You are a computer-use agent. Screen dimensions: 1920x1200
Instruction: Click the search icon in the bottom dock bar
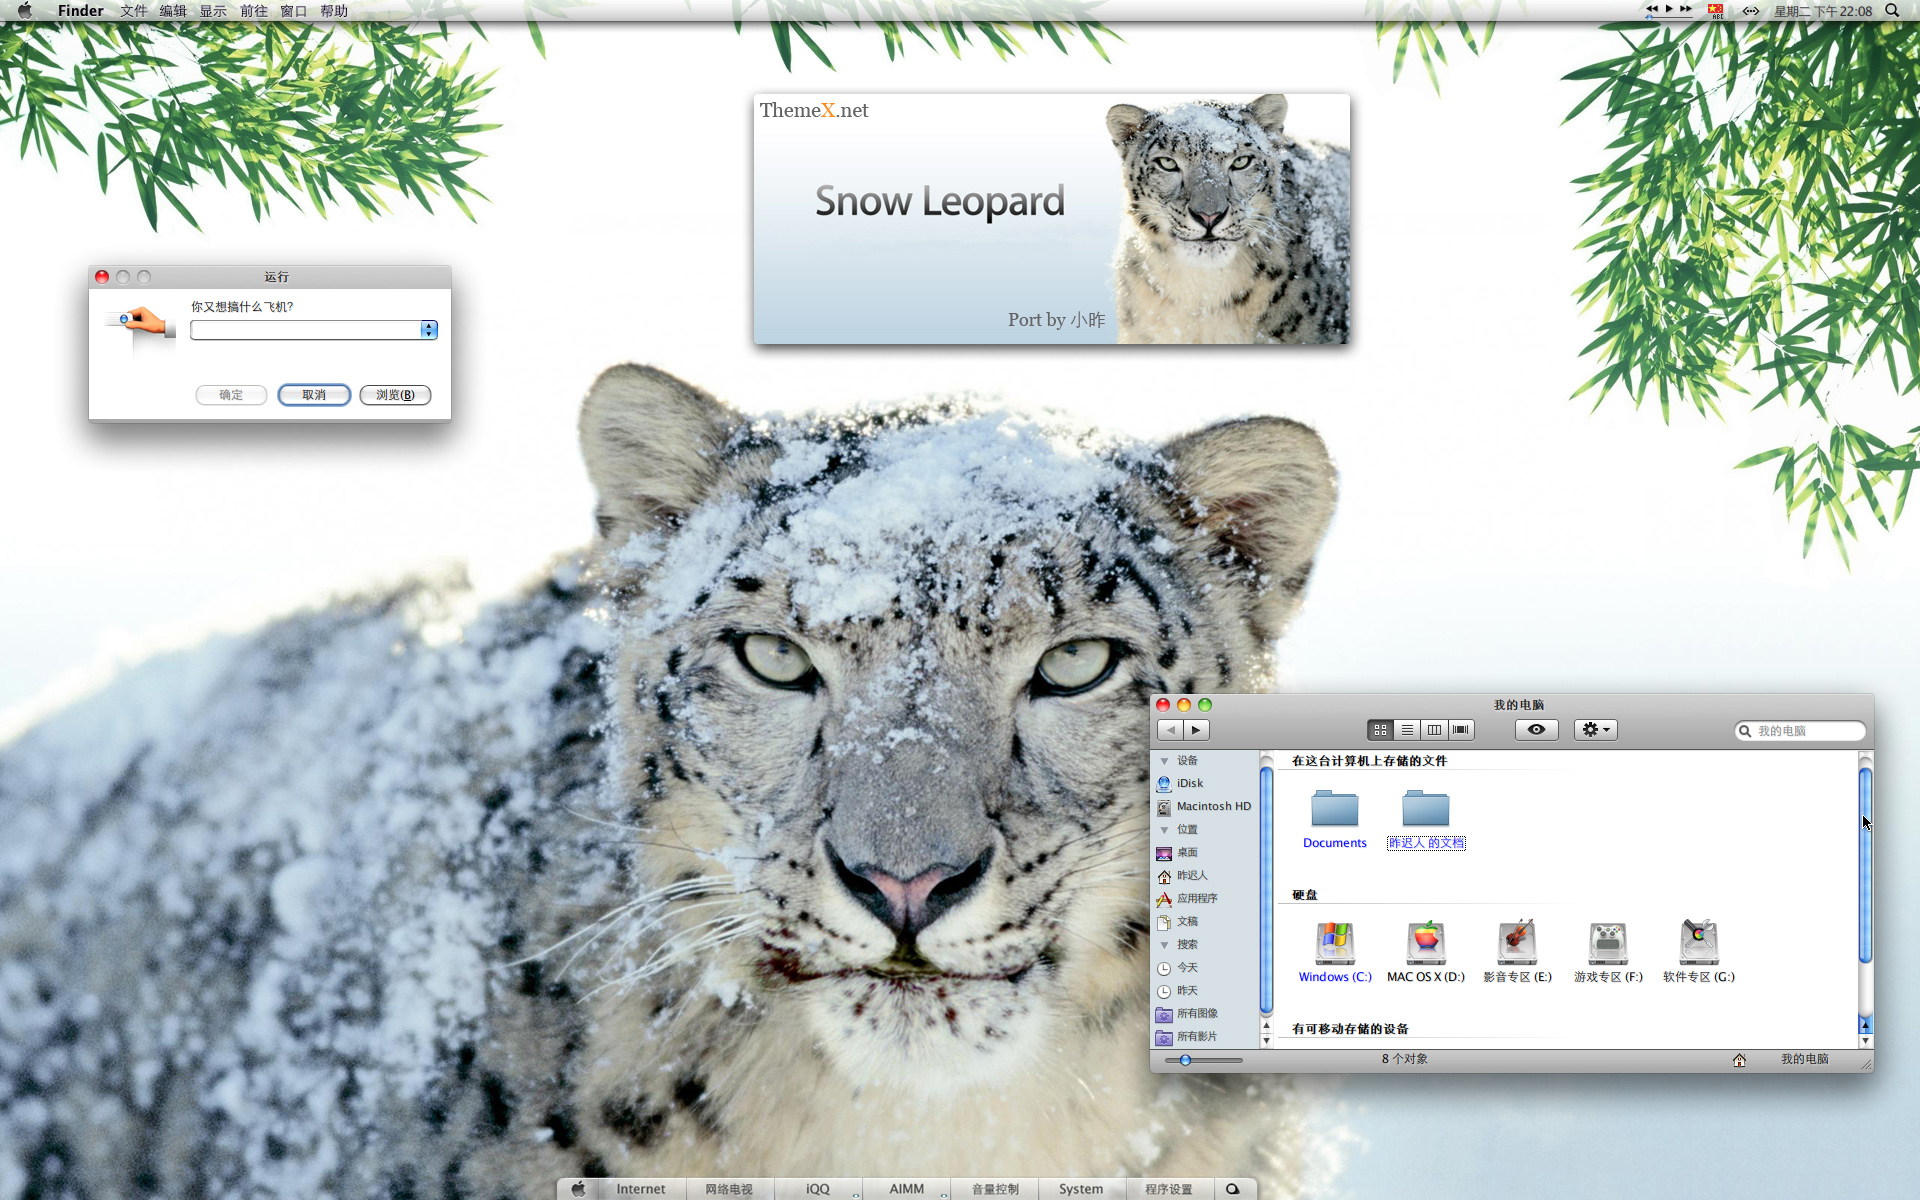pos(1233,1189)
